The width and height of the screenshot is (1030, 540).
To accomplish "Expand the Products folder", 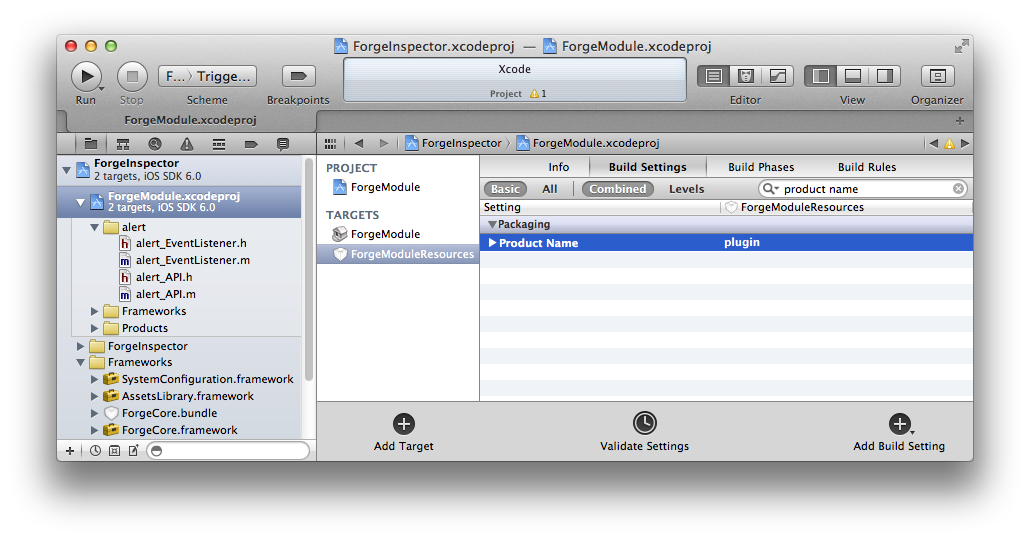I will tap(95, 328).
